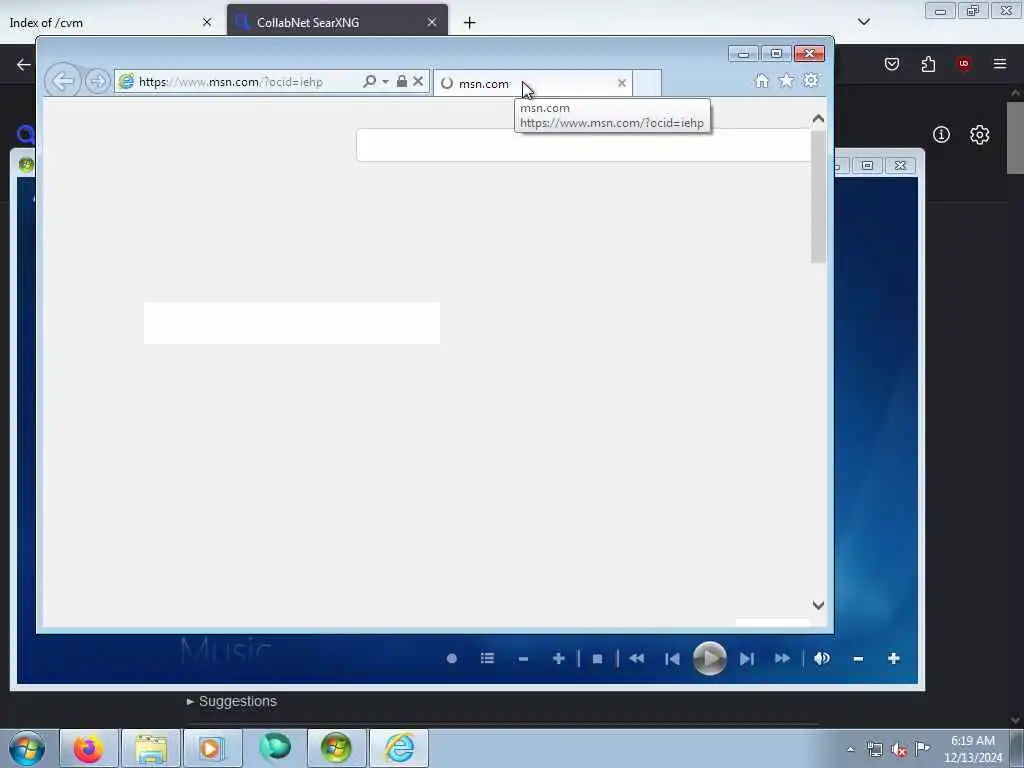Click the network tray icon
Screen dimensions: 1024x768
(874, 750)
